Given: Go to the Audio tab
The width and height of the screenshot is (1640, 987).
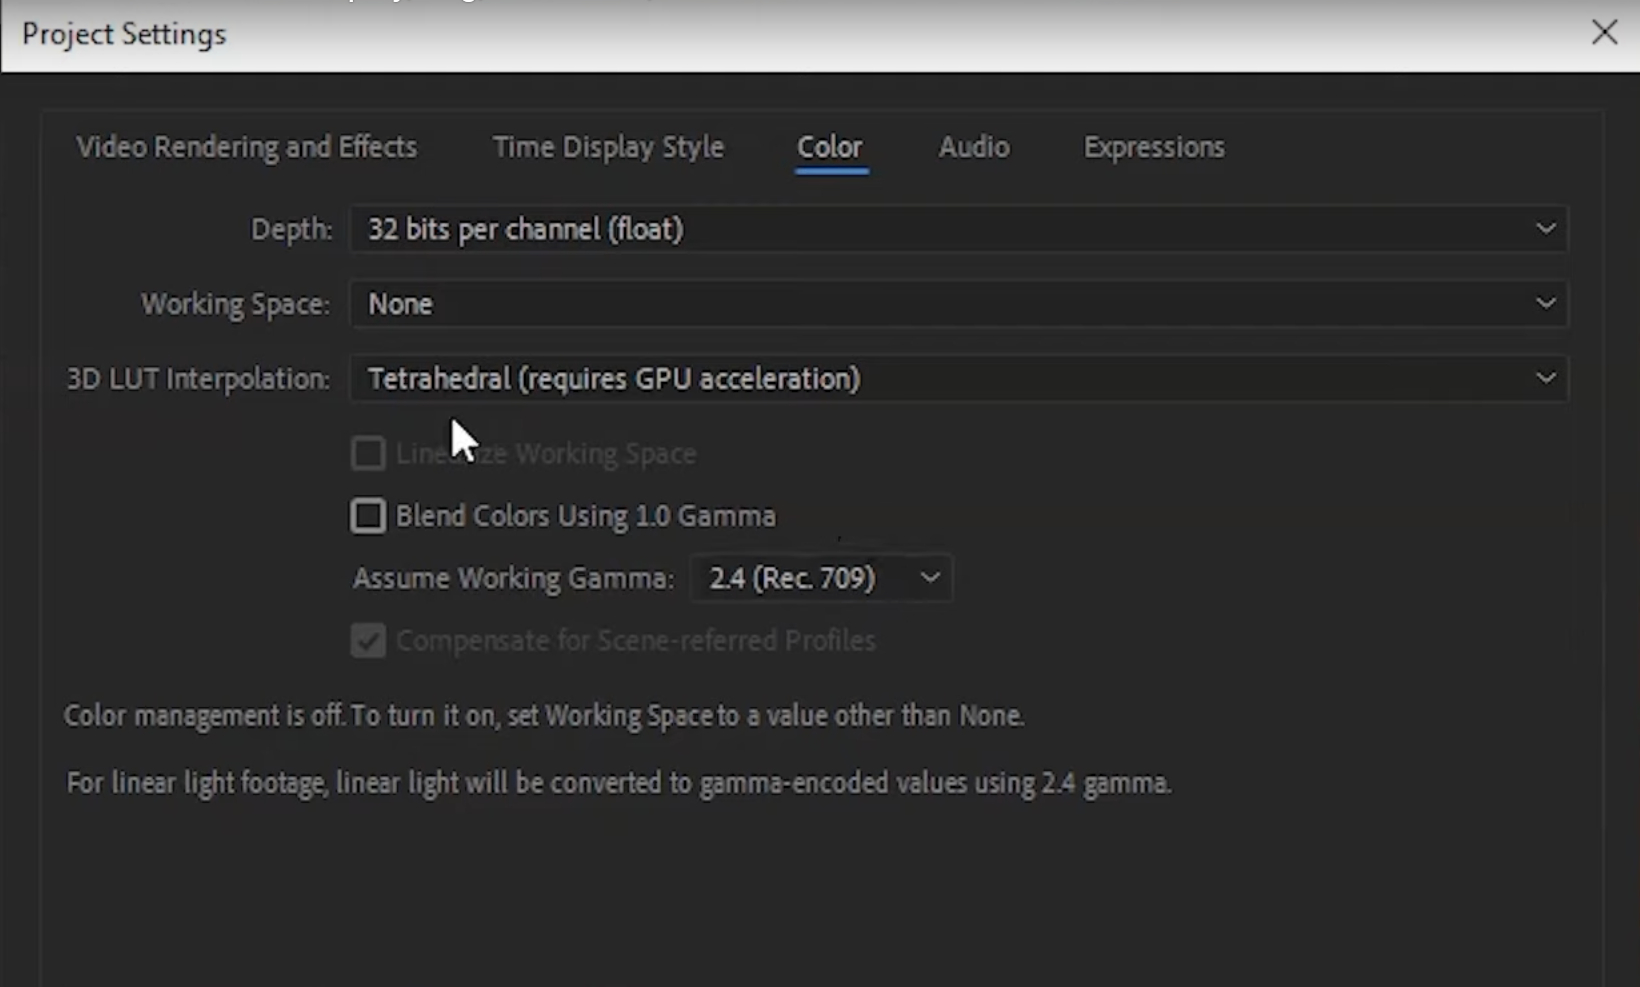Looking at the screenshot, I should click(x=974, y=147).
